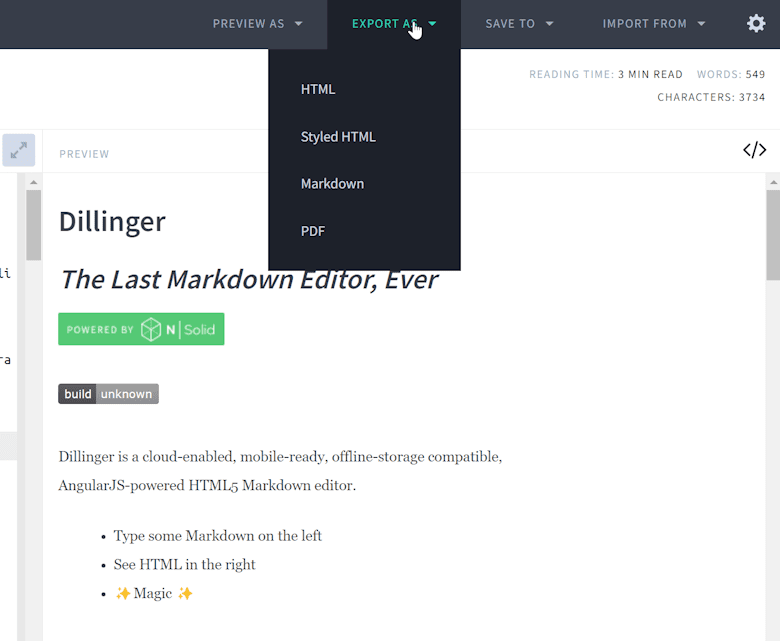The image size is (780, 641).
Task: Click the Save To caret arrow
Action: coord(549,23)
